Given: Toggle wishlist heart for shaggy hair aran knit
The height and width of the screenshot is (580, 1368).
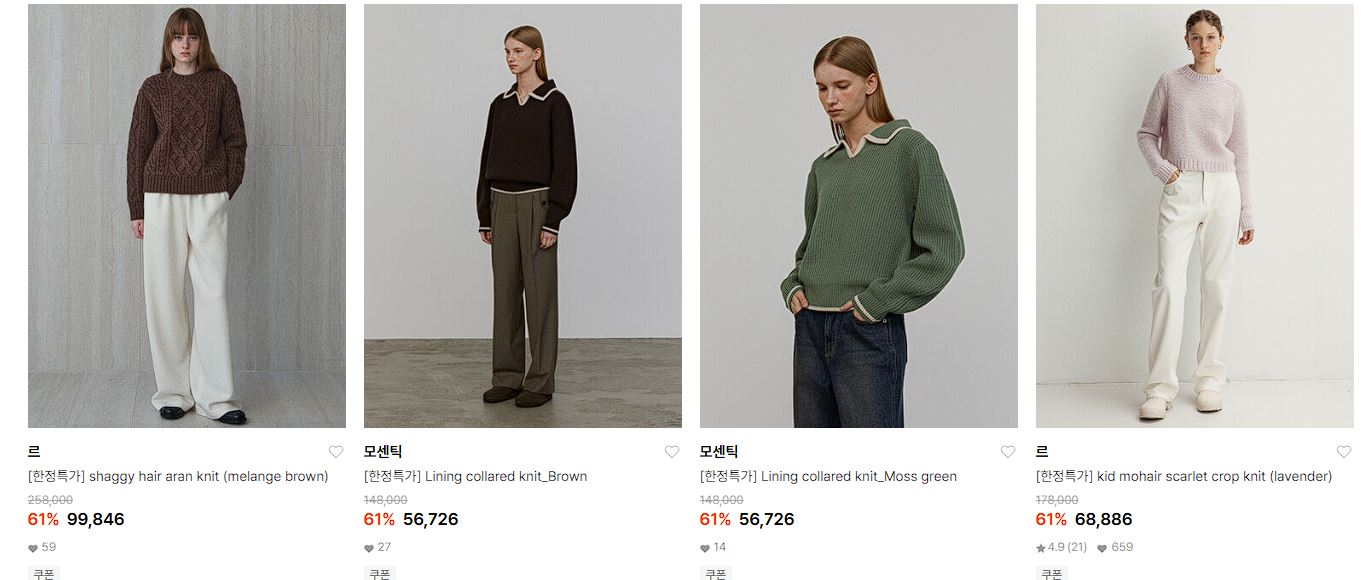Looking at the screenshot, I should click(336, 452).
